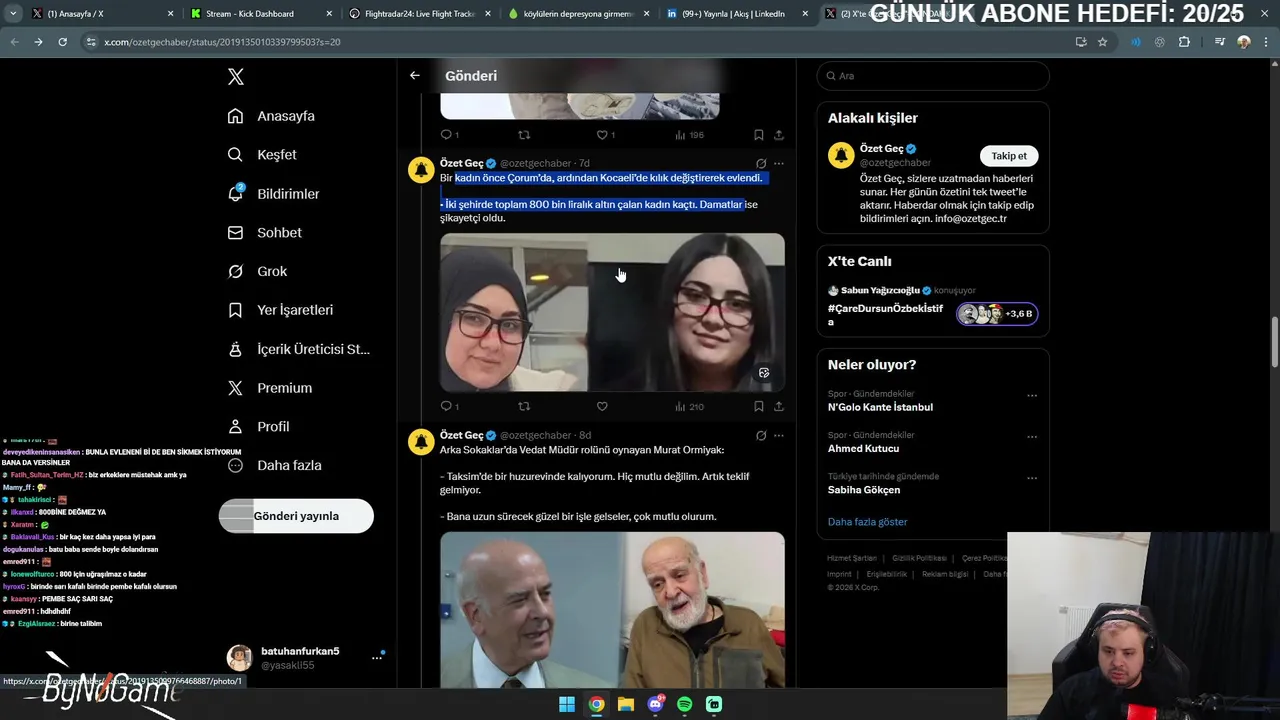1280x720 pixels.
Task: Share the top post with 196 views
Action: (x=779, y=135)
